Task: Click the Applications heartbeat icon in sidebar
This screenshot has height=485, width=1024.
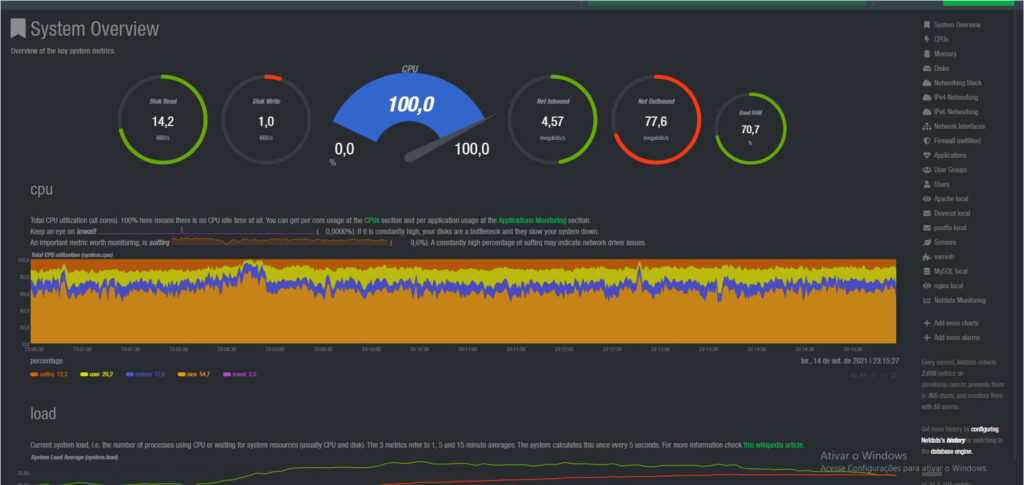Action: point(926,155)
